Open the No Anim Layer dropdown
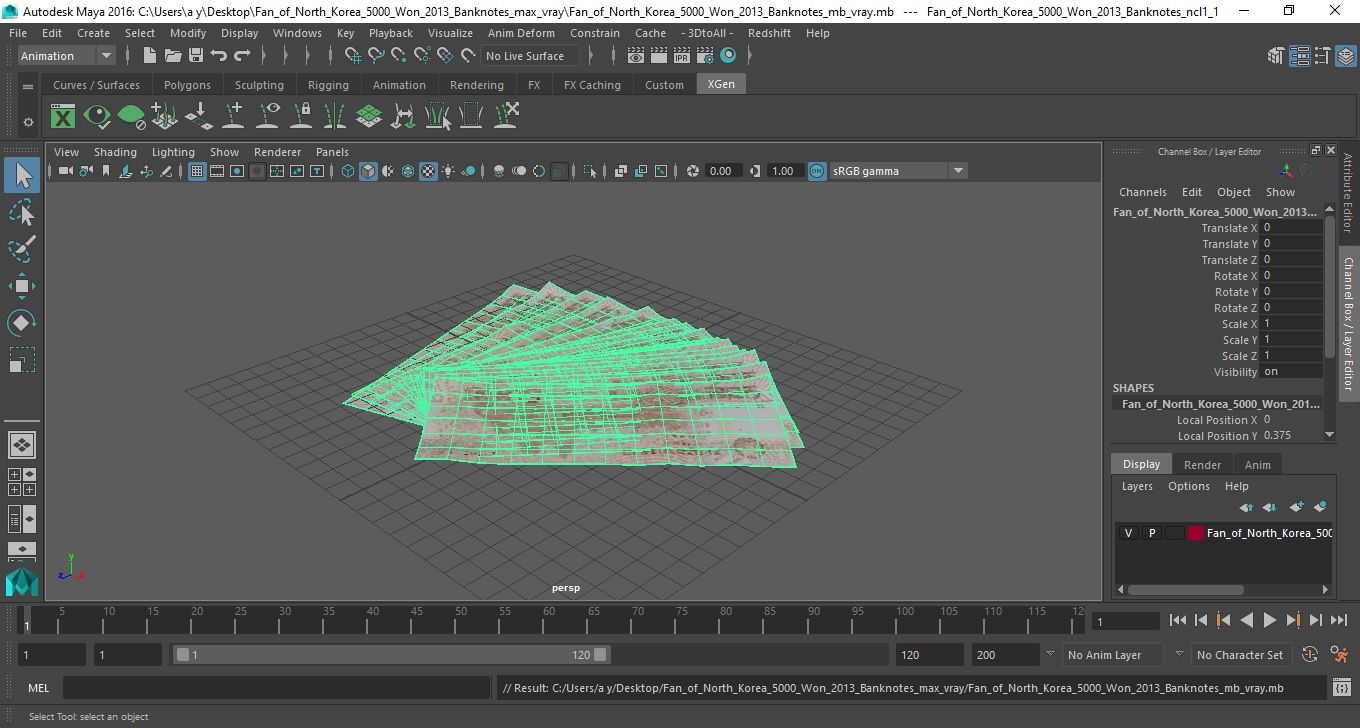The height and width of the screenshot is (728, 1360). click(1113, 655)
